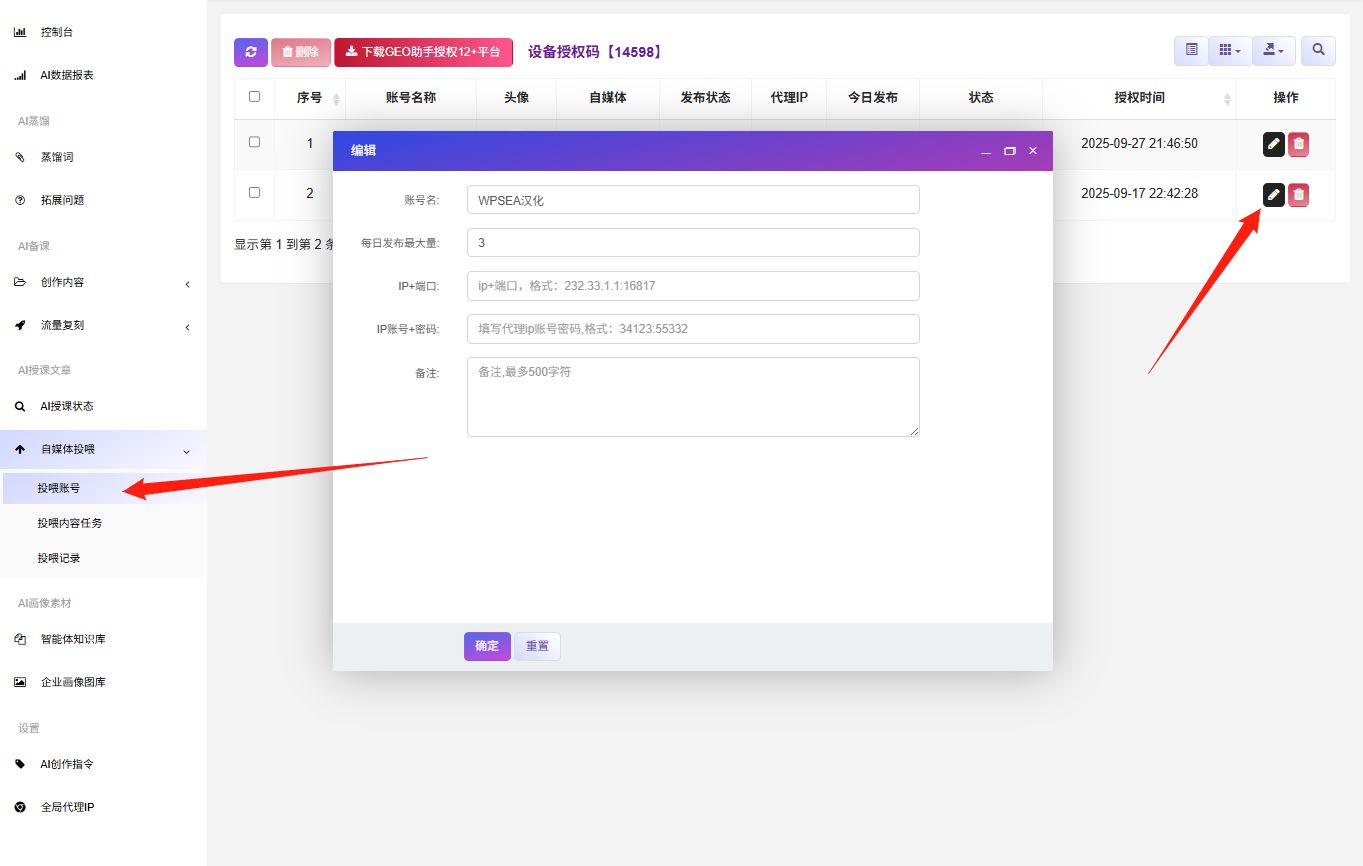The height and width of the screenshot is (866, 1363).
Task: Delete row 2 using red trash icon
Action: [x=1298, y=194]
